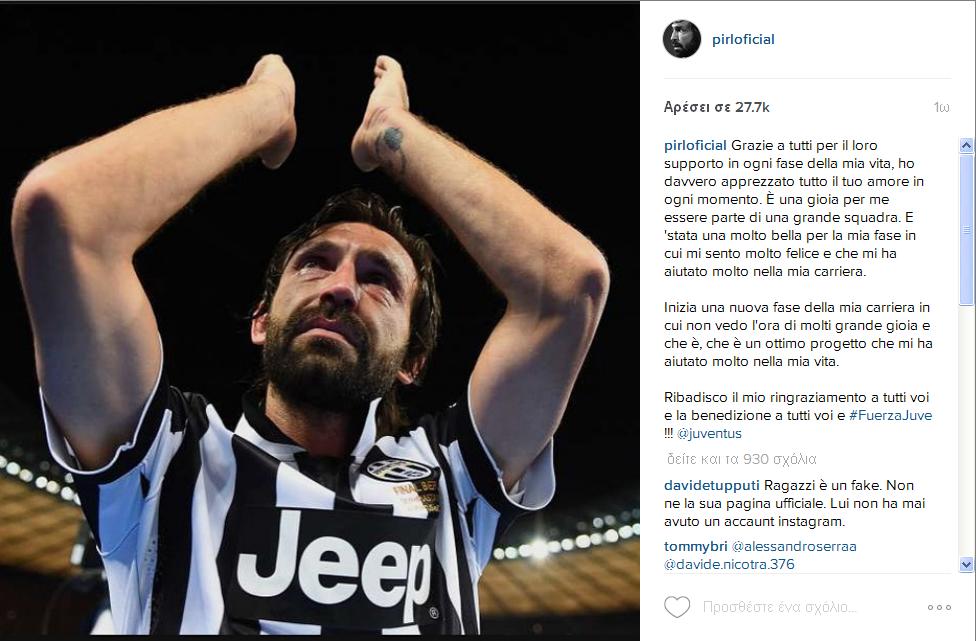
Task: Click the scrollbar down arrow
Action: click(966, 564)
